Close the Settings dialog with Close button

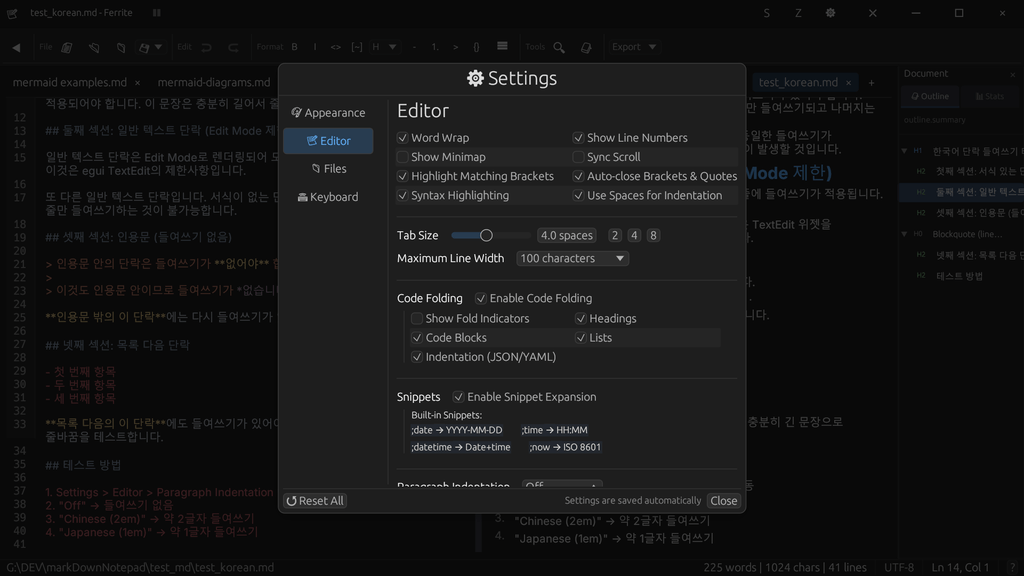click(x=723, y=500)
